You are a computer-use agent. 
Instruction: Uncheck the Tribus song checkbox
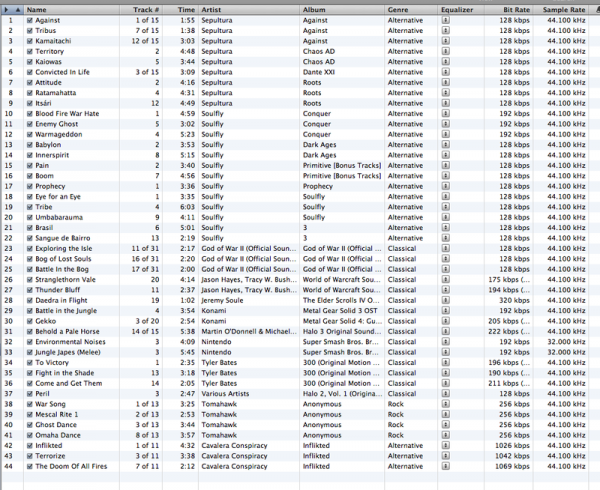[19, 30]
